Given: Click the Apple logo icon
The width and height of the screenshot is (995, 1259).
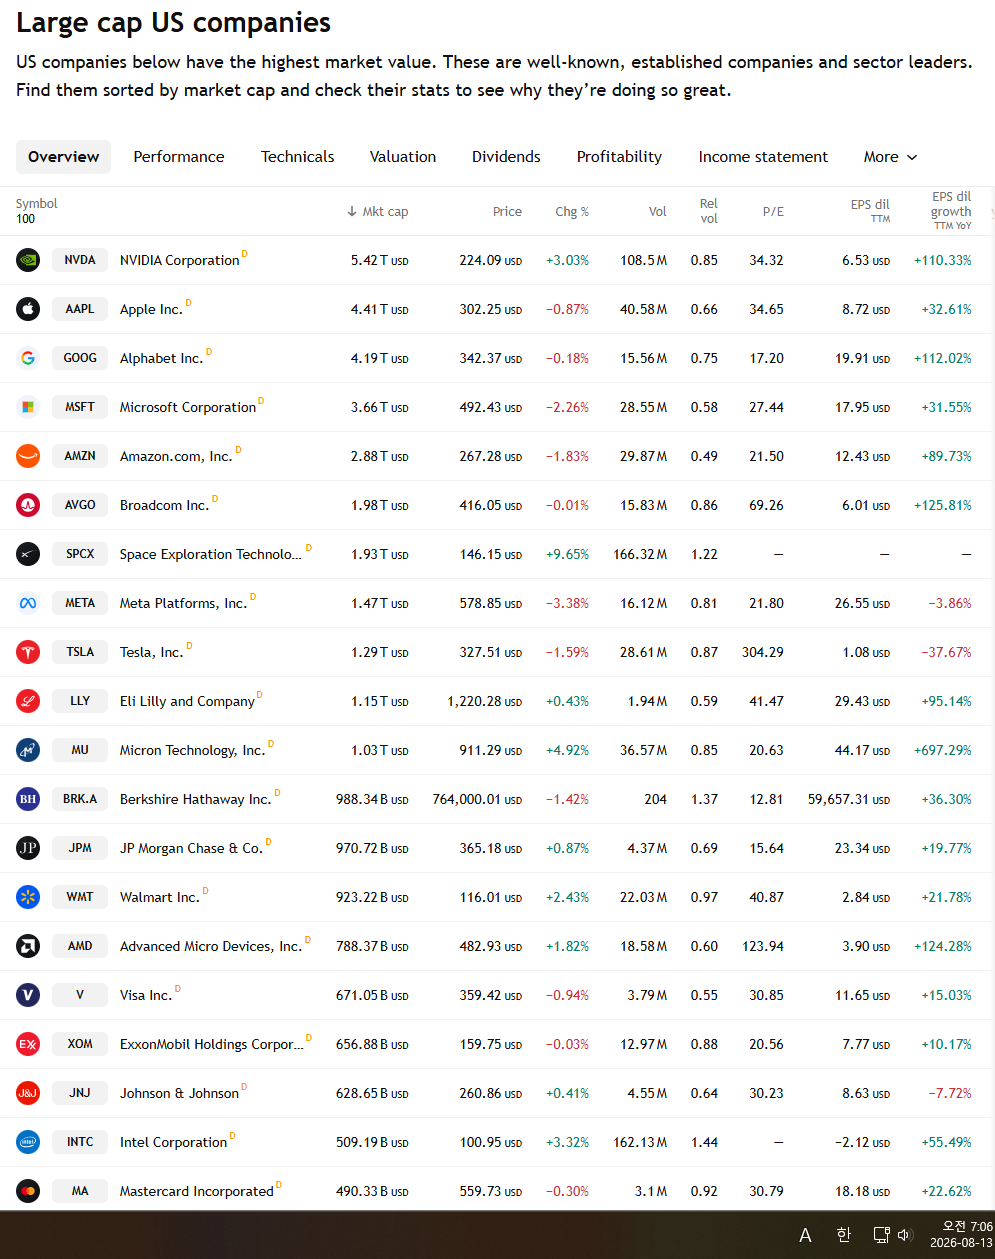Looking at the screenshot, I should 28,309.
